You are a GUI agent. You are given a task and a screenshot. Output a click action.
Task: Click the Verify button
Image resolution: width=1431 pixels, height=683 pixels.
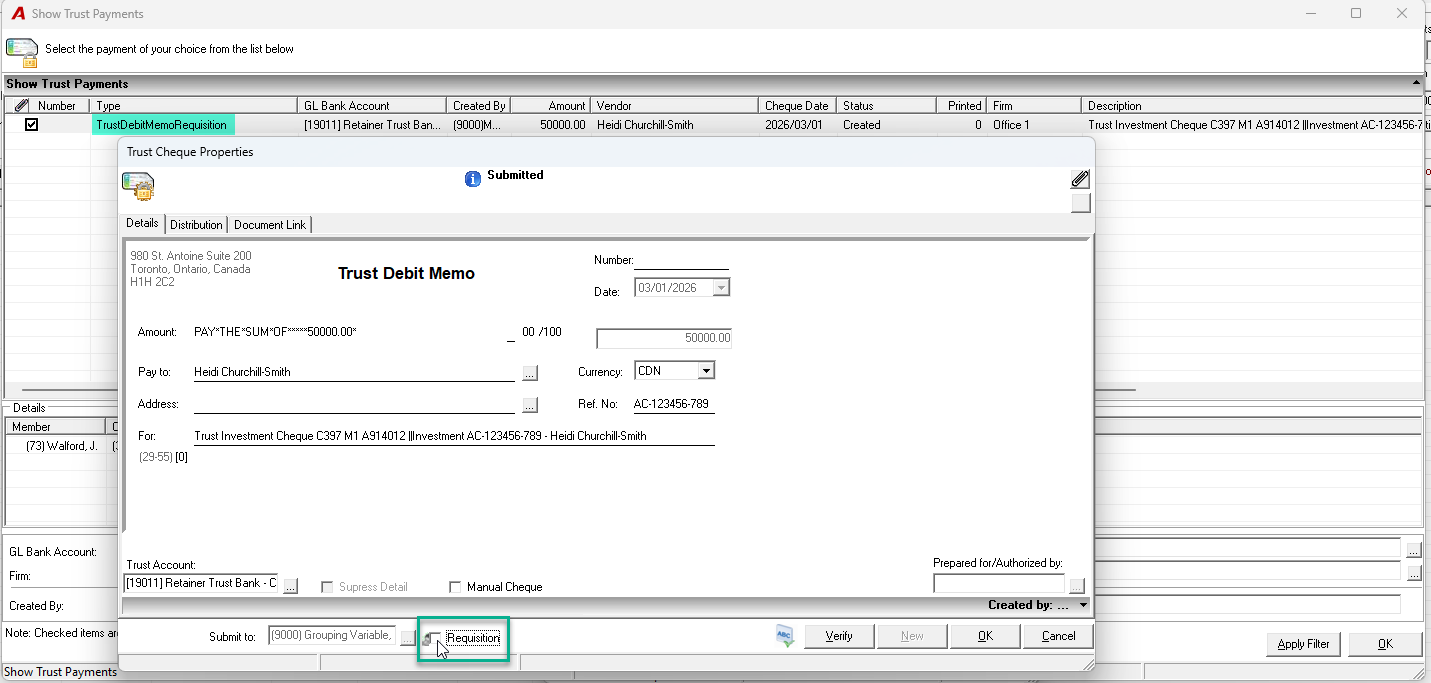coord(839,636)
